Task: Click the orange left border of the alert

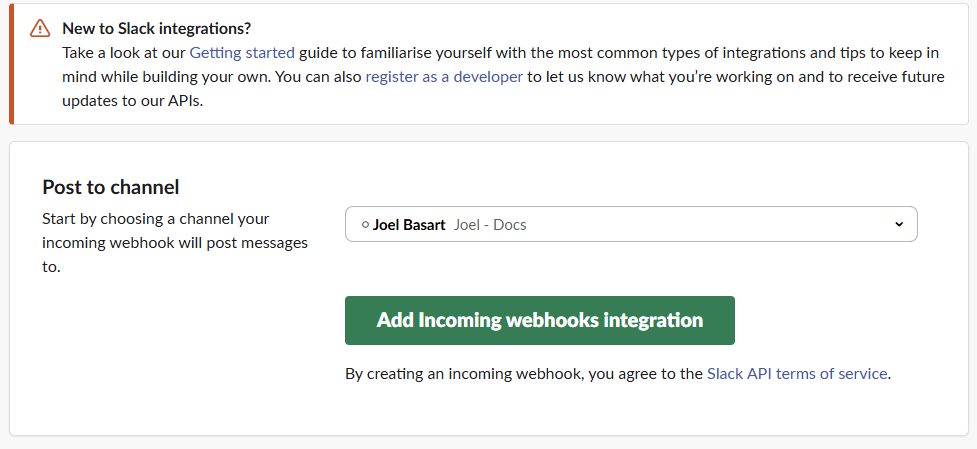Action: (x=11, y=64)
